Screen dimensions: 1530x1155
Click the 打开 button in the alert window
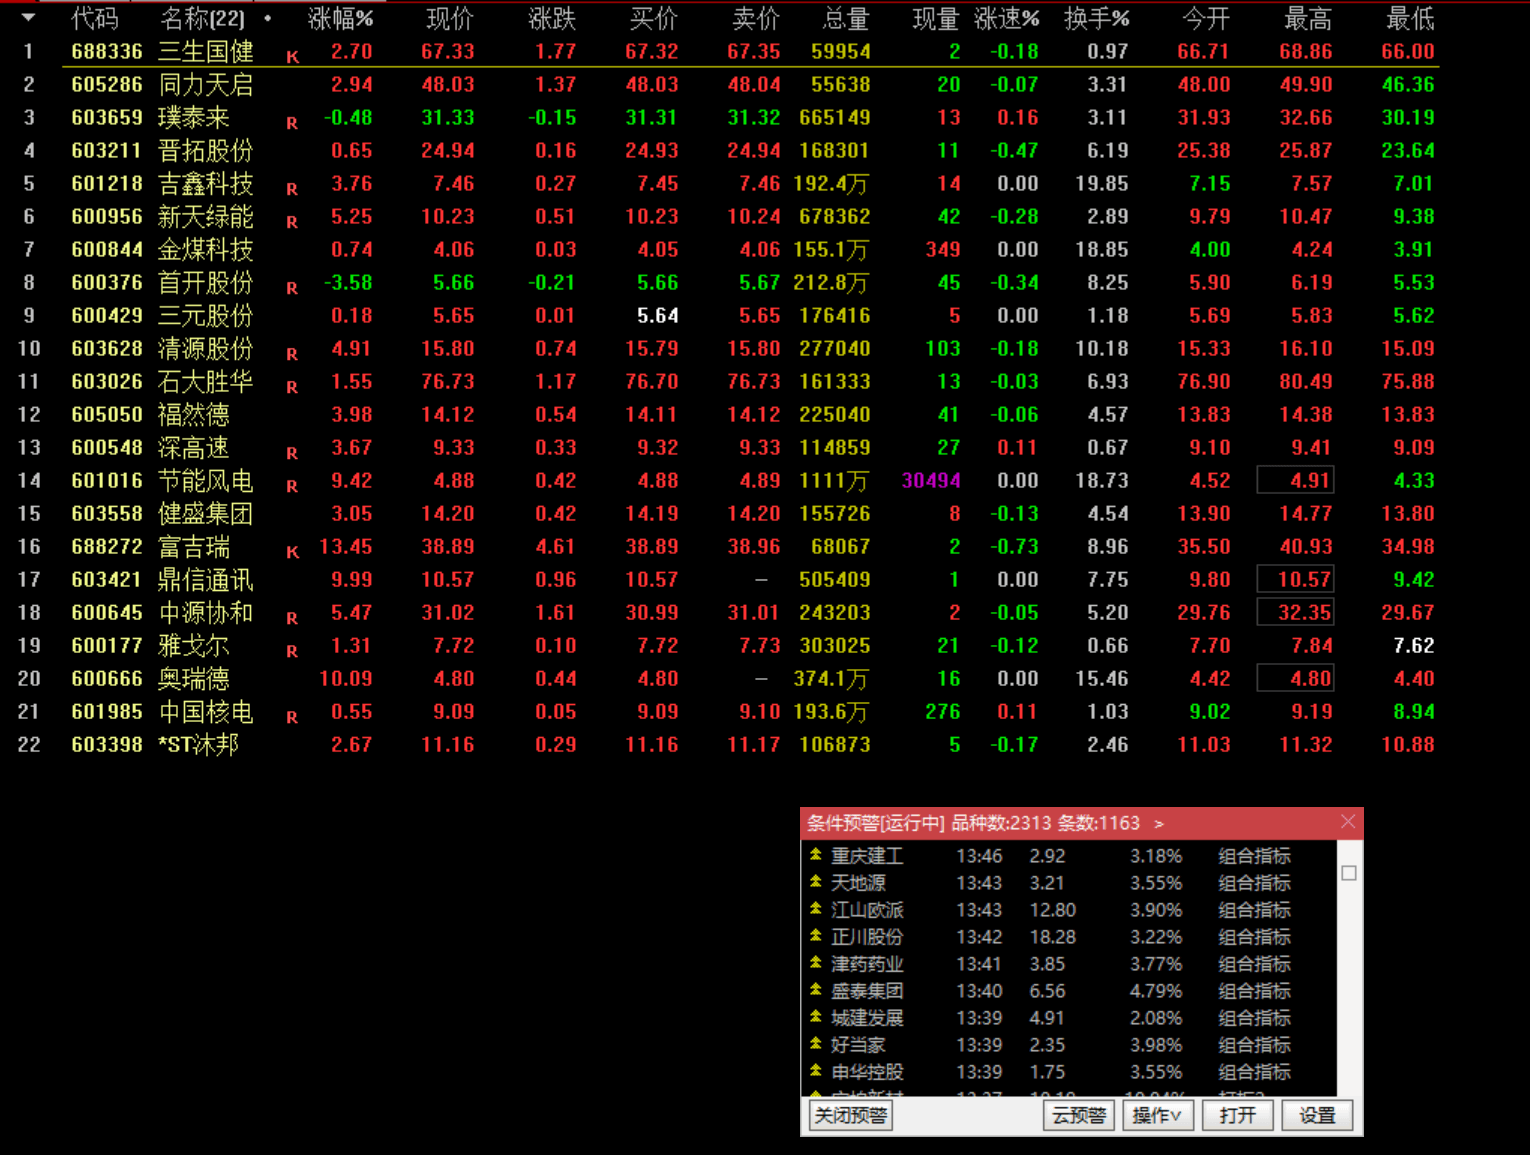tap(1238, 1115)
